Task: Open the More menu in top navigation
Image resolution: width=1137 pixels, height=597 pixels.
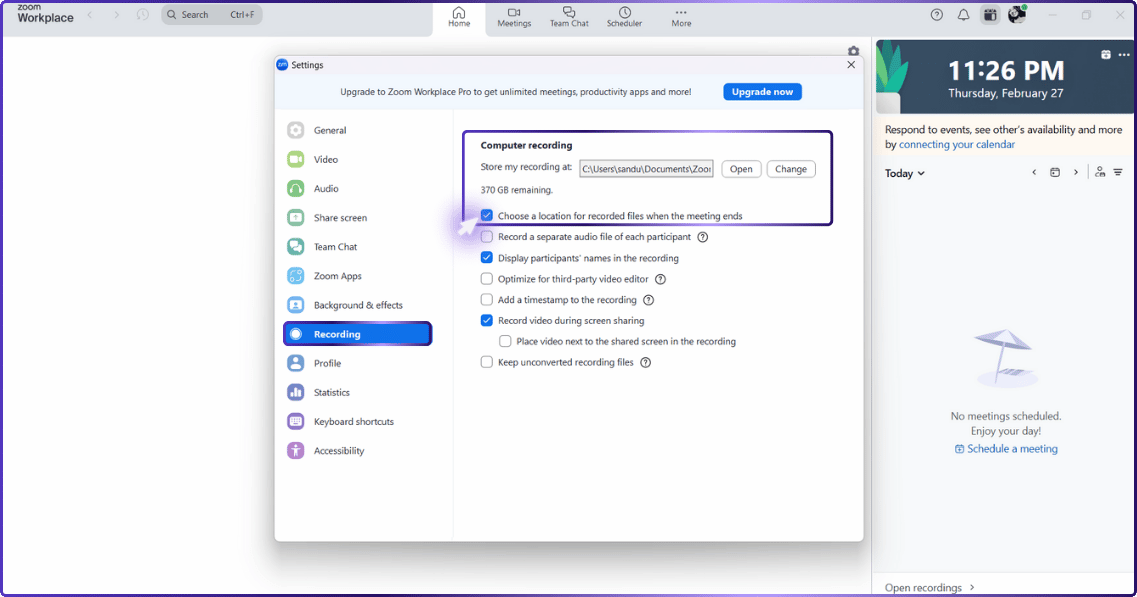Action: [681, 17]
